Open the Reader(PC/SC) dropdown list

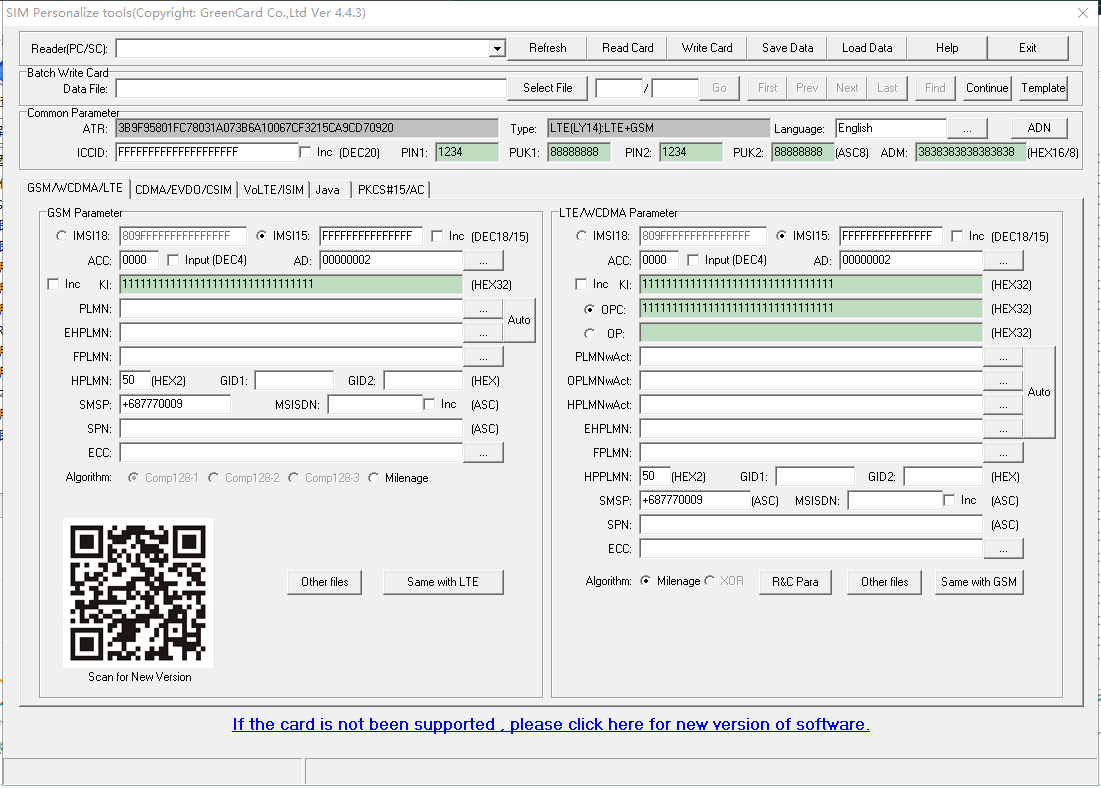(496, 48)
